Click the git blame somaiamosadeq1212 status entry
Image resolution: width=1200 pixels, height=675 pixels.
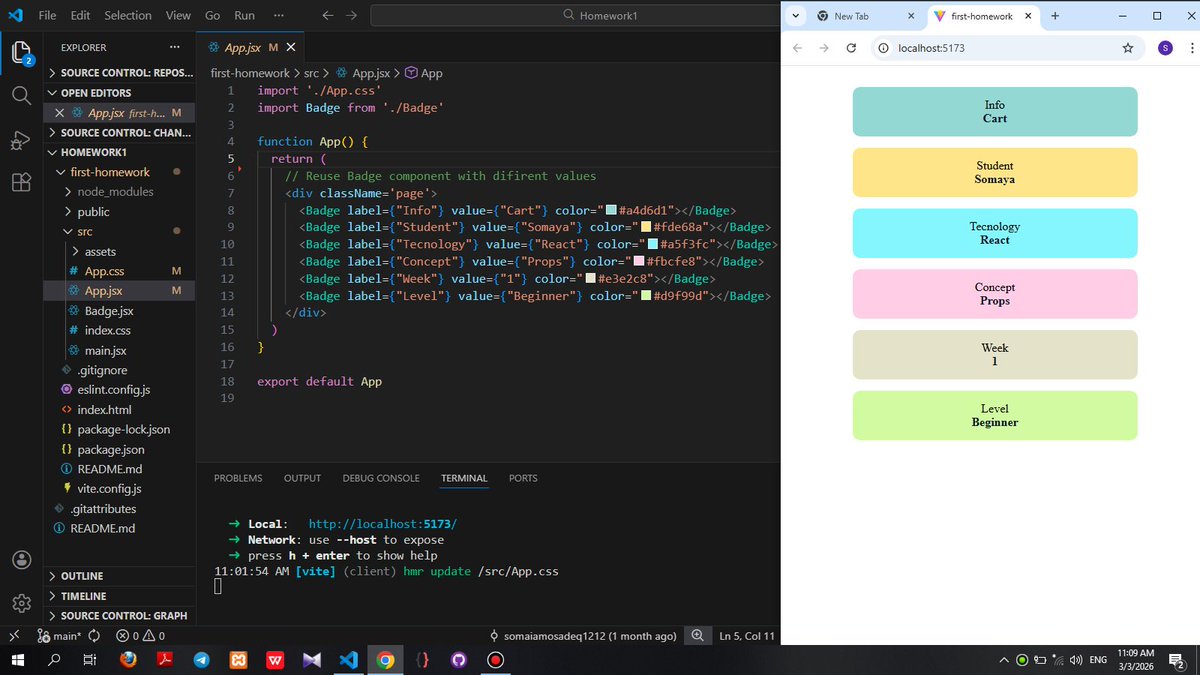583,636
